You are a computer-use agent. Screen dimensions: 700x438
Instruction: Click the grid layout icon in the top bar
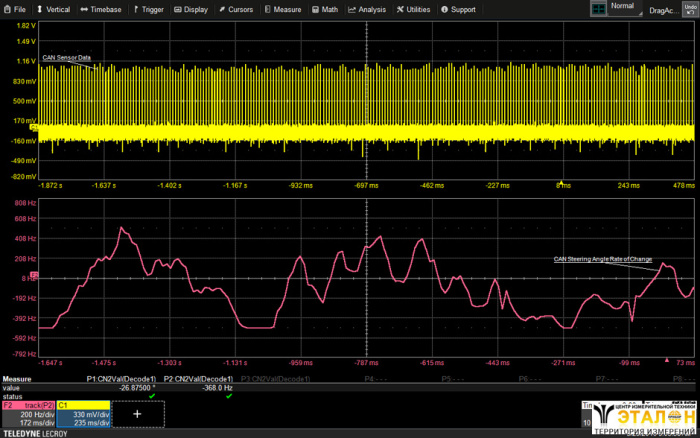pos(598,8)
